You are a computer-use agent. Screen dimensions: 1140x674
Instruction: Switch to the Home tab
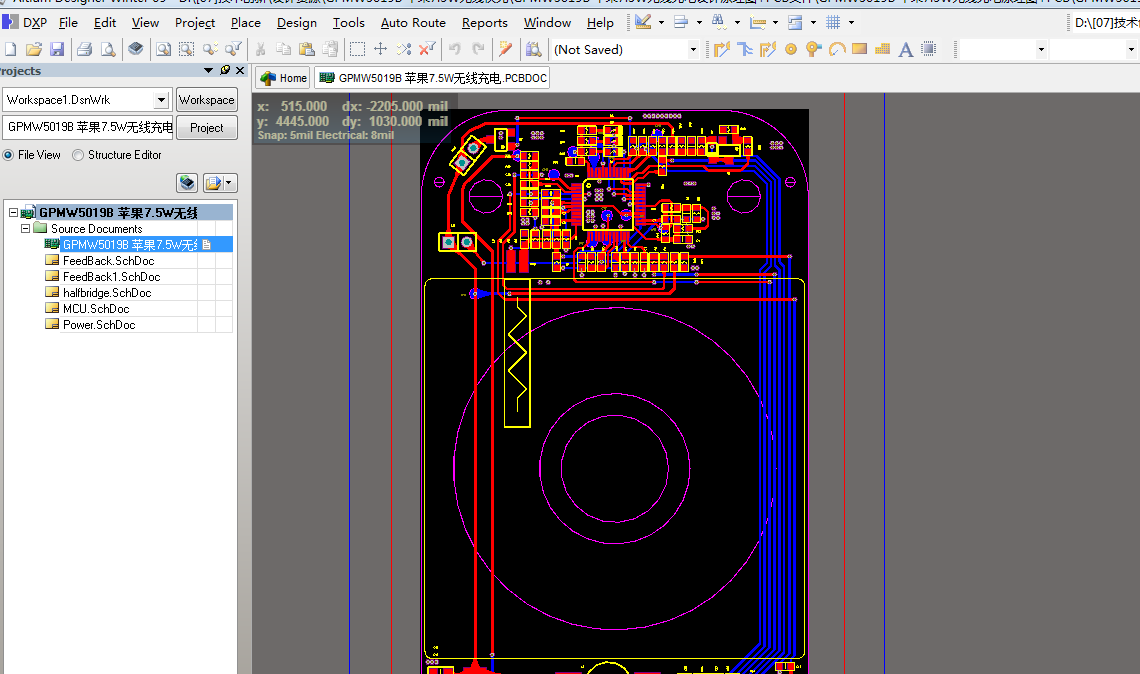click(284, 78)
